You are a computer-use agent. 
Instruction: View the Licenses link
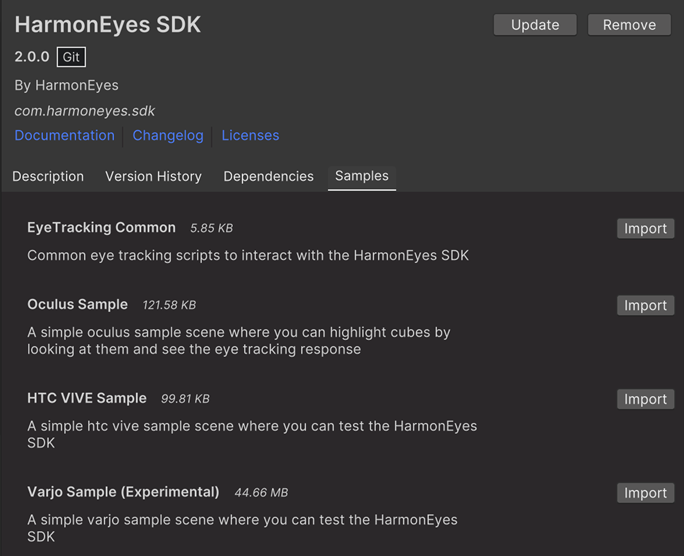pyautogui.click(x=250, y=135)
